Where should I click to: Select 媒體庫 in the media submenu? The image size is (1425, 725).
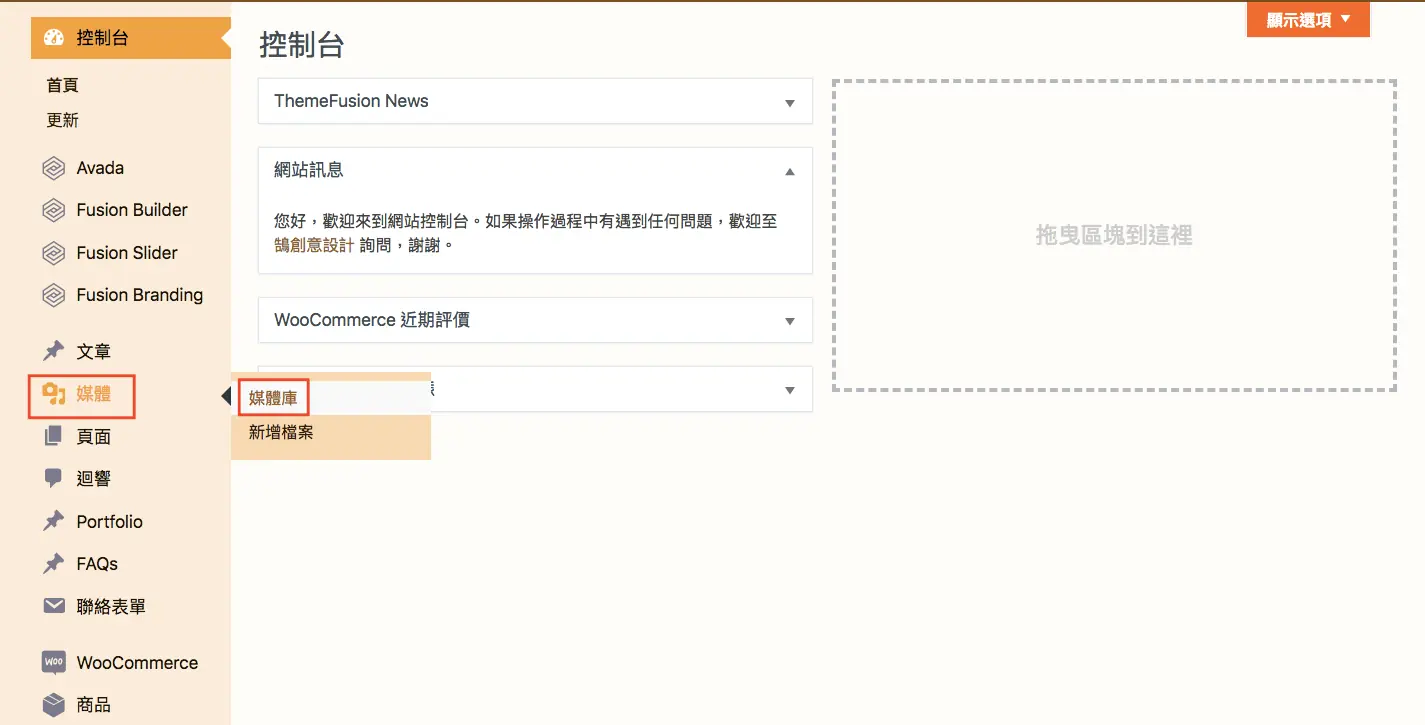(273, 398)
